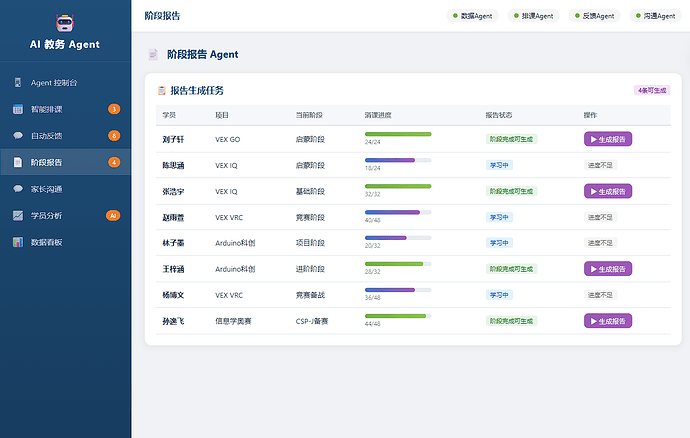
Task: Open Agent 控制台 via its phone icon
Action: [18, 82]
